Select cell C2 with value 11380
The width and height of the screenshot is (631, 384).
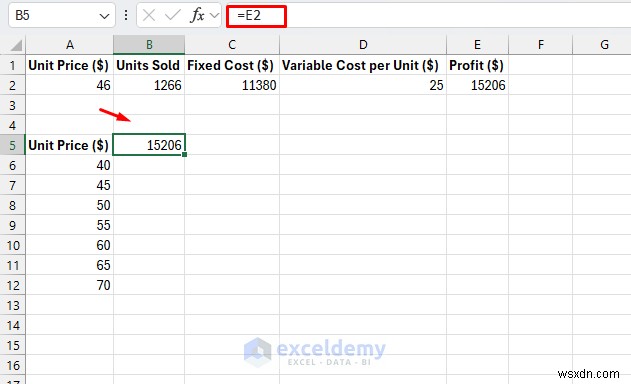(232, 85)
